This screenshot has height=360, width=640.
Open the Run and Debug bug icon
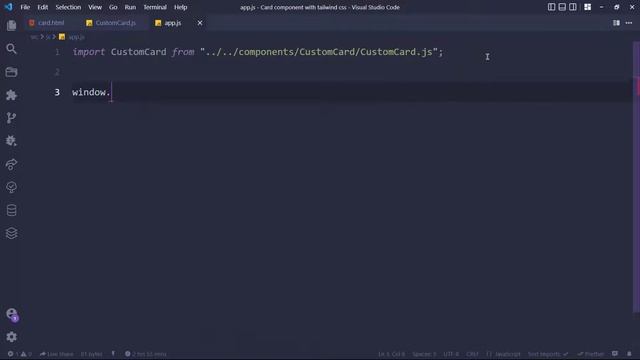[11, 141]
